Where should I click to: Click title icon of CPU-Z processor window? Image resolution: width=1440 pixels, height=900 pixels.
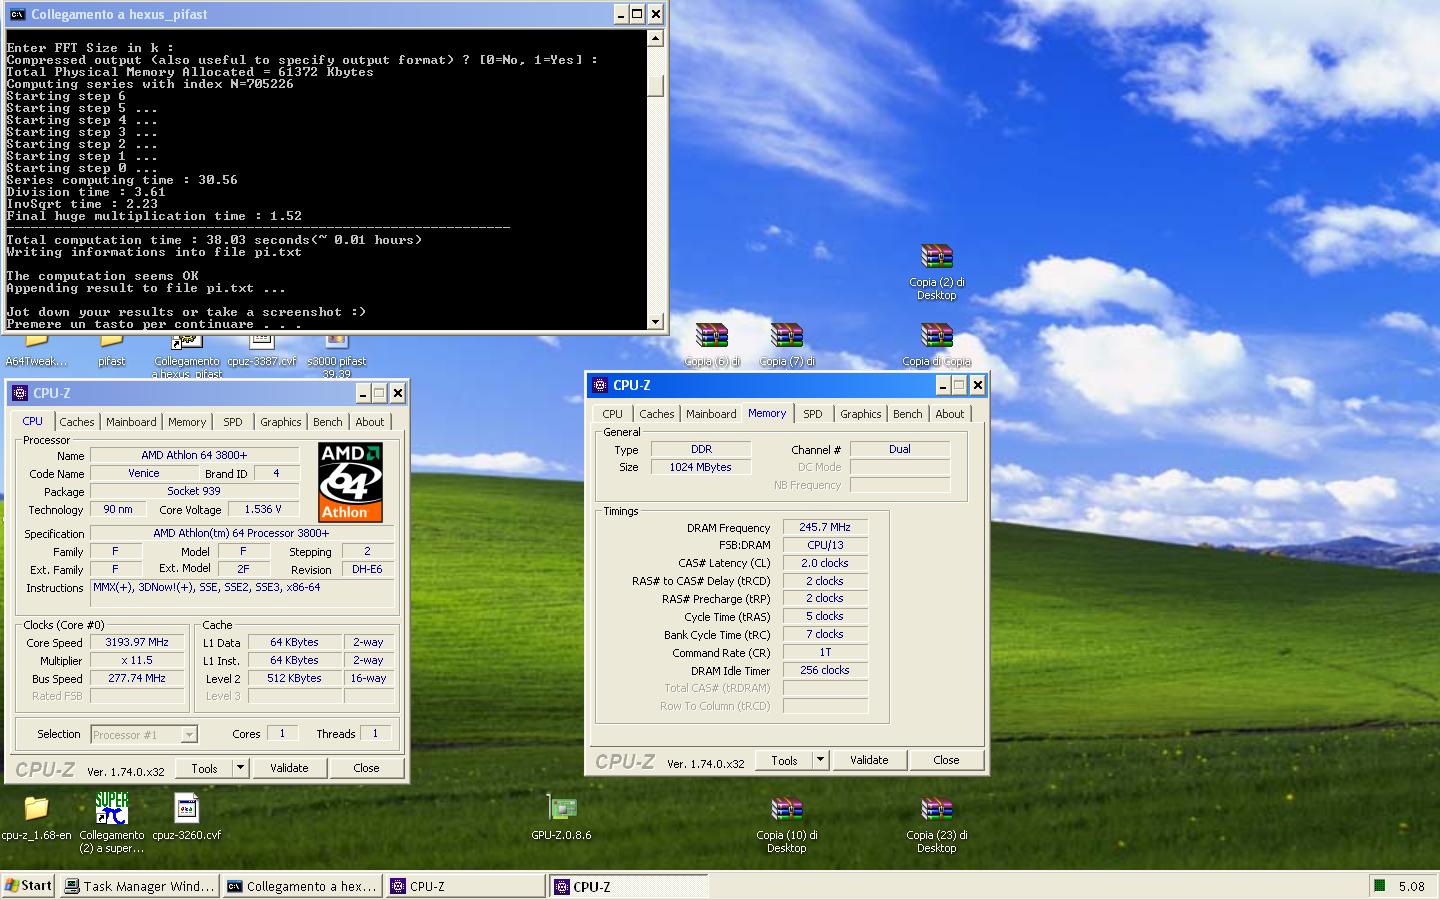point(20,393)
